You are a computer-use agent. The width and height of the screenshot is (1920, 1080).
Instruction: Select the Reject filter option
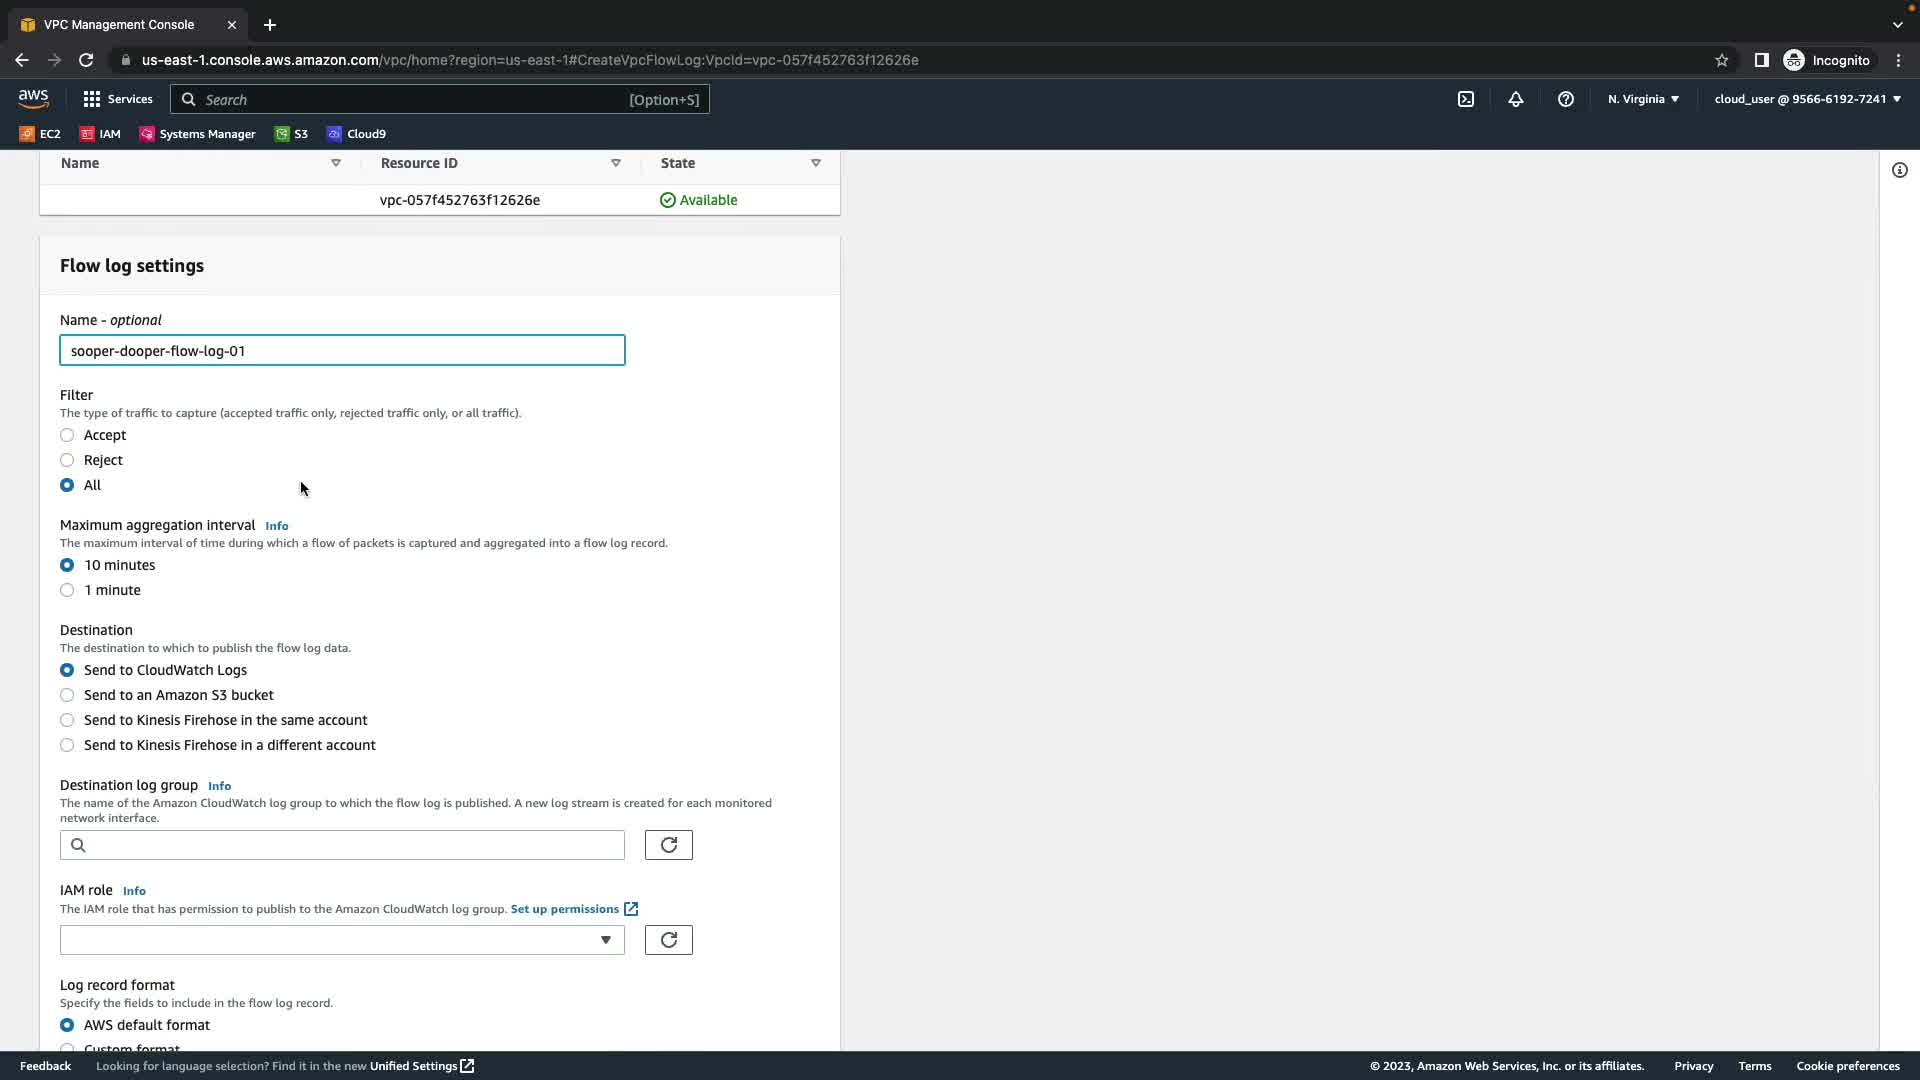(x=67, y=460)
